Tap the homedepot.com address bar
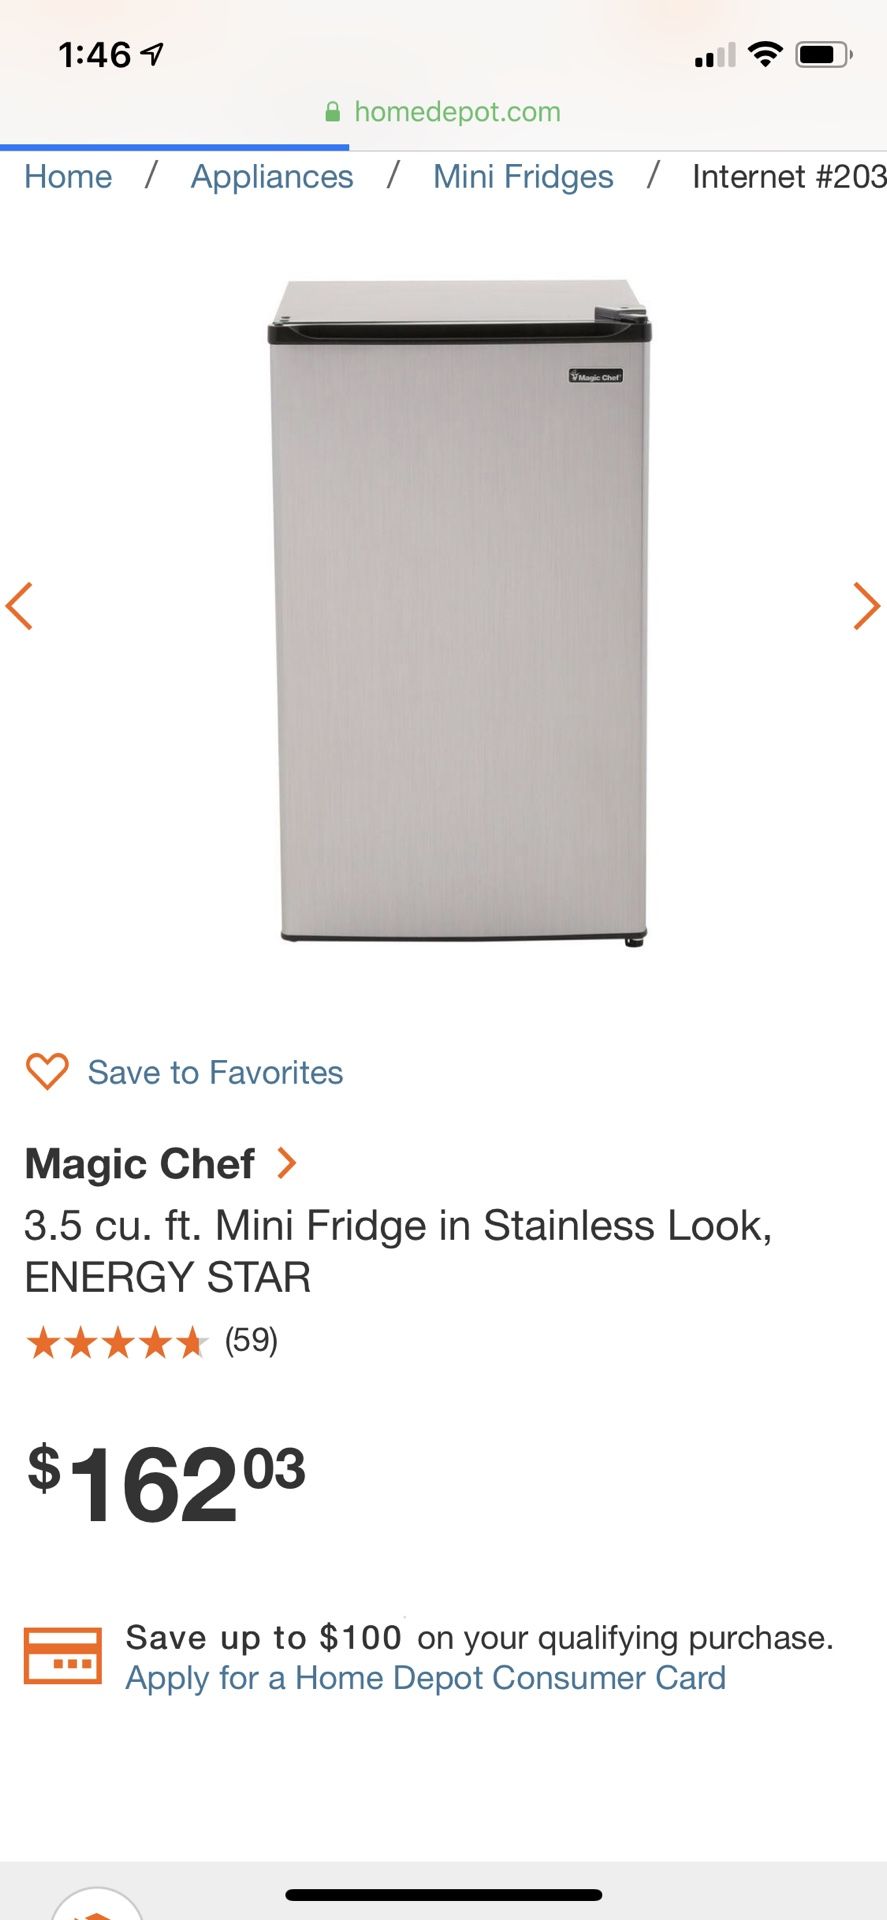Viewport: 887px width, 1920px height. (x=443, y=112)
